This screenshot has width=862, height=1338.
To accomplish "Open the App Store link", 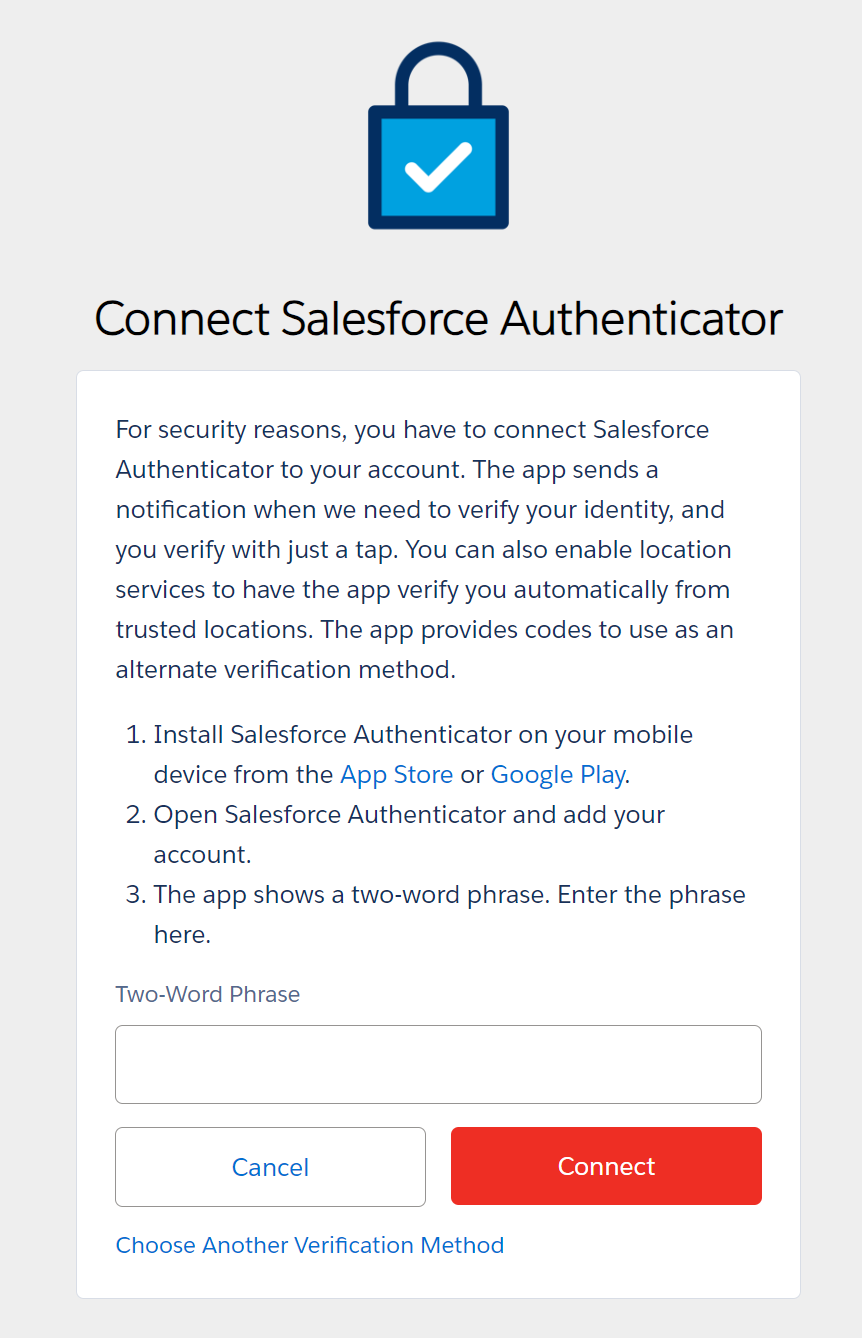I will coord(396,775).
